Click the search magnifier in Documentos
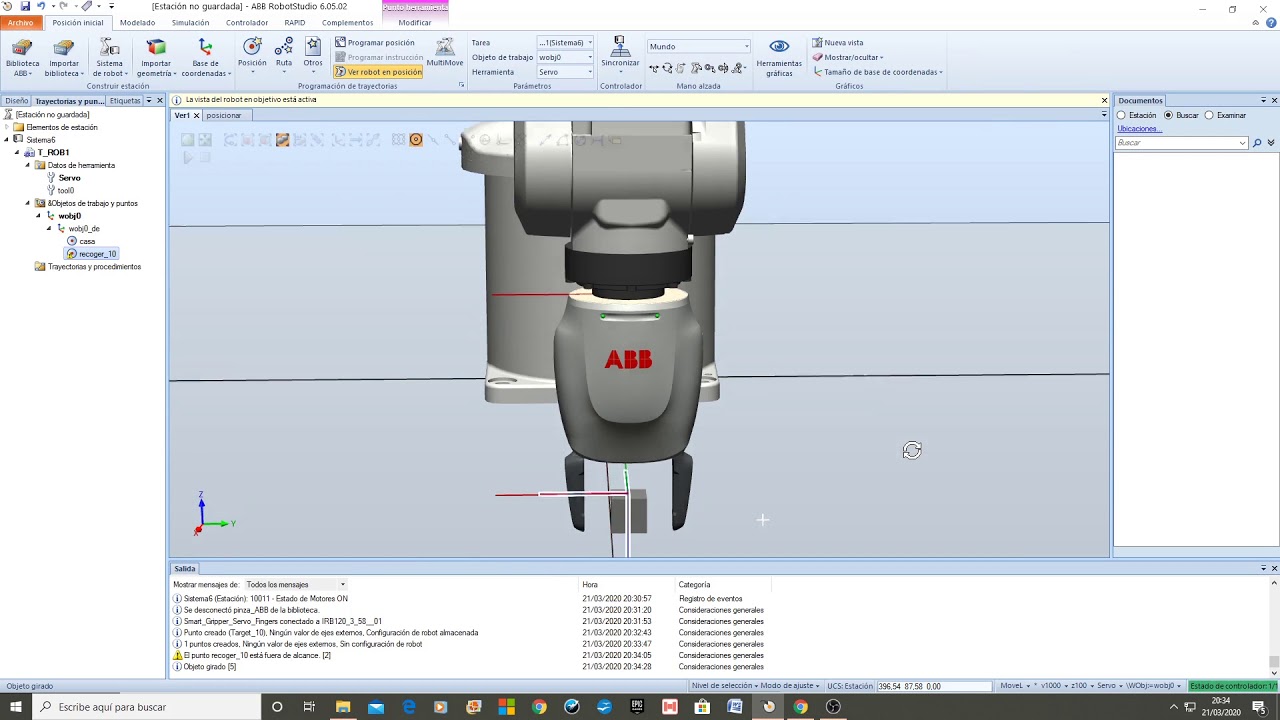 click(x=1257, y=143)
